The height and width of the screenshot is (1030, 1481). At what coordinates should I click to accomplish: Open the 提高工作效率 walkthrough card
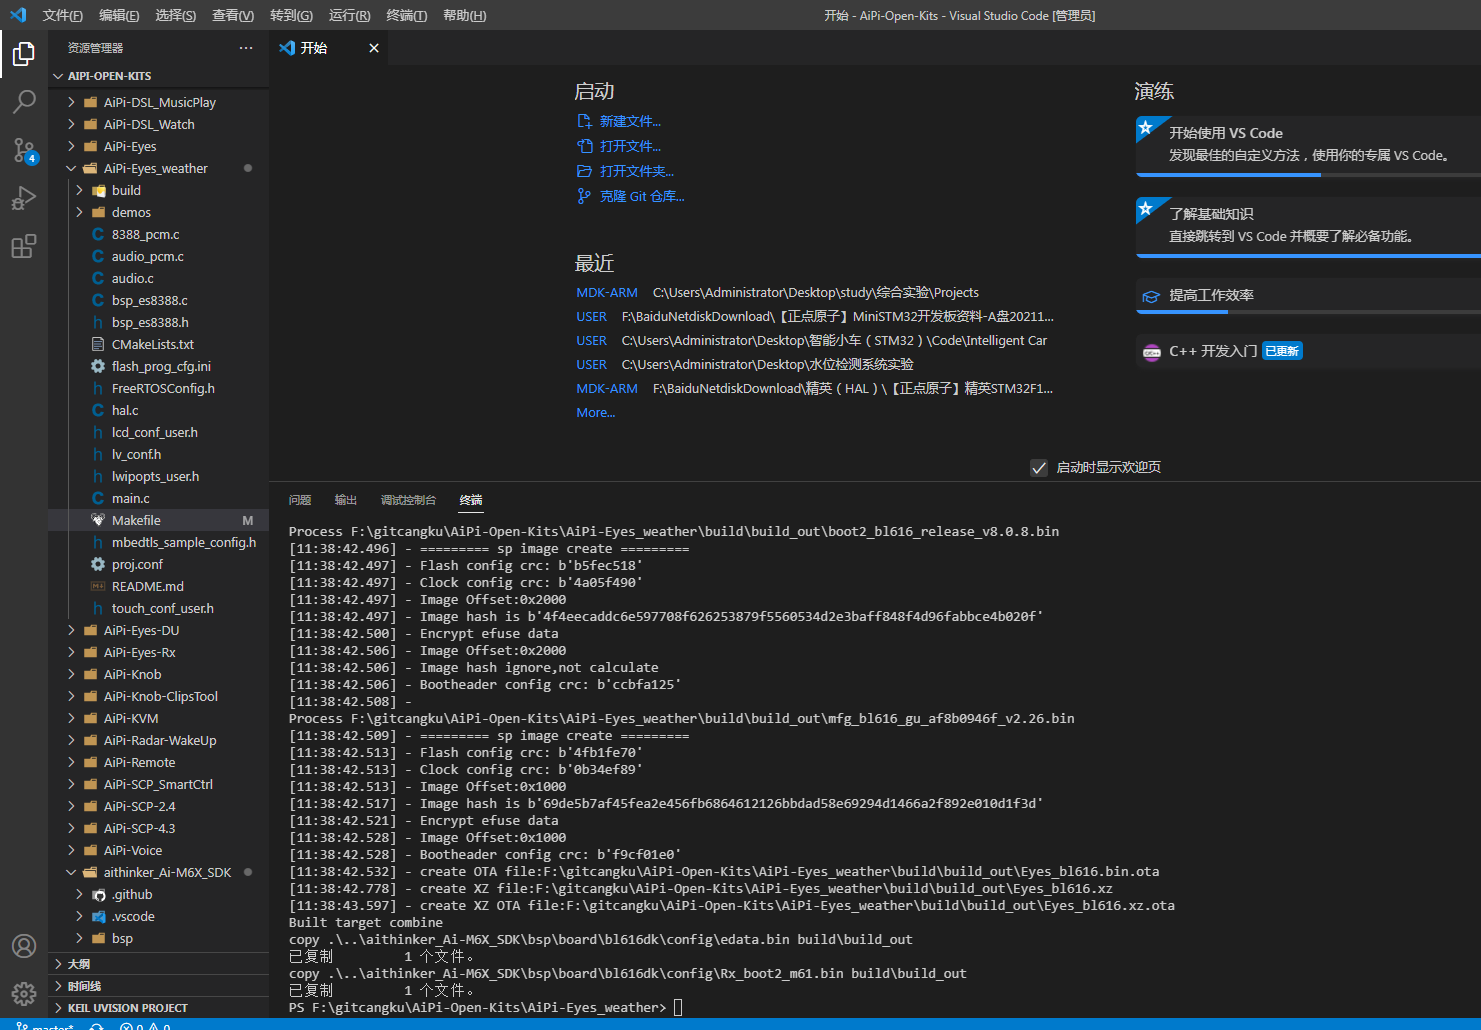(x=1308, y=296)
